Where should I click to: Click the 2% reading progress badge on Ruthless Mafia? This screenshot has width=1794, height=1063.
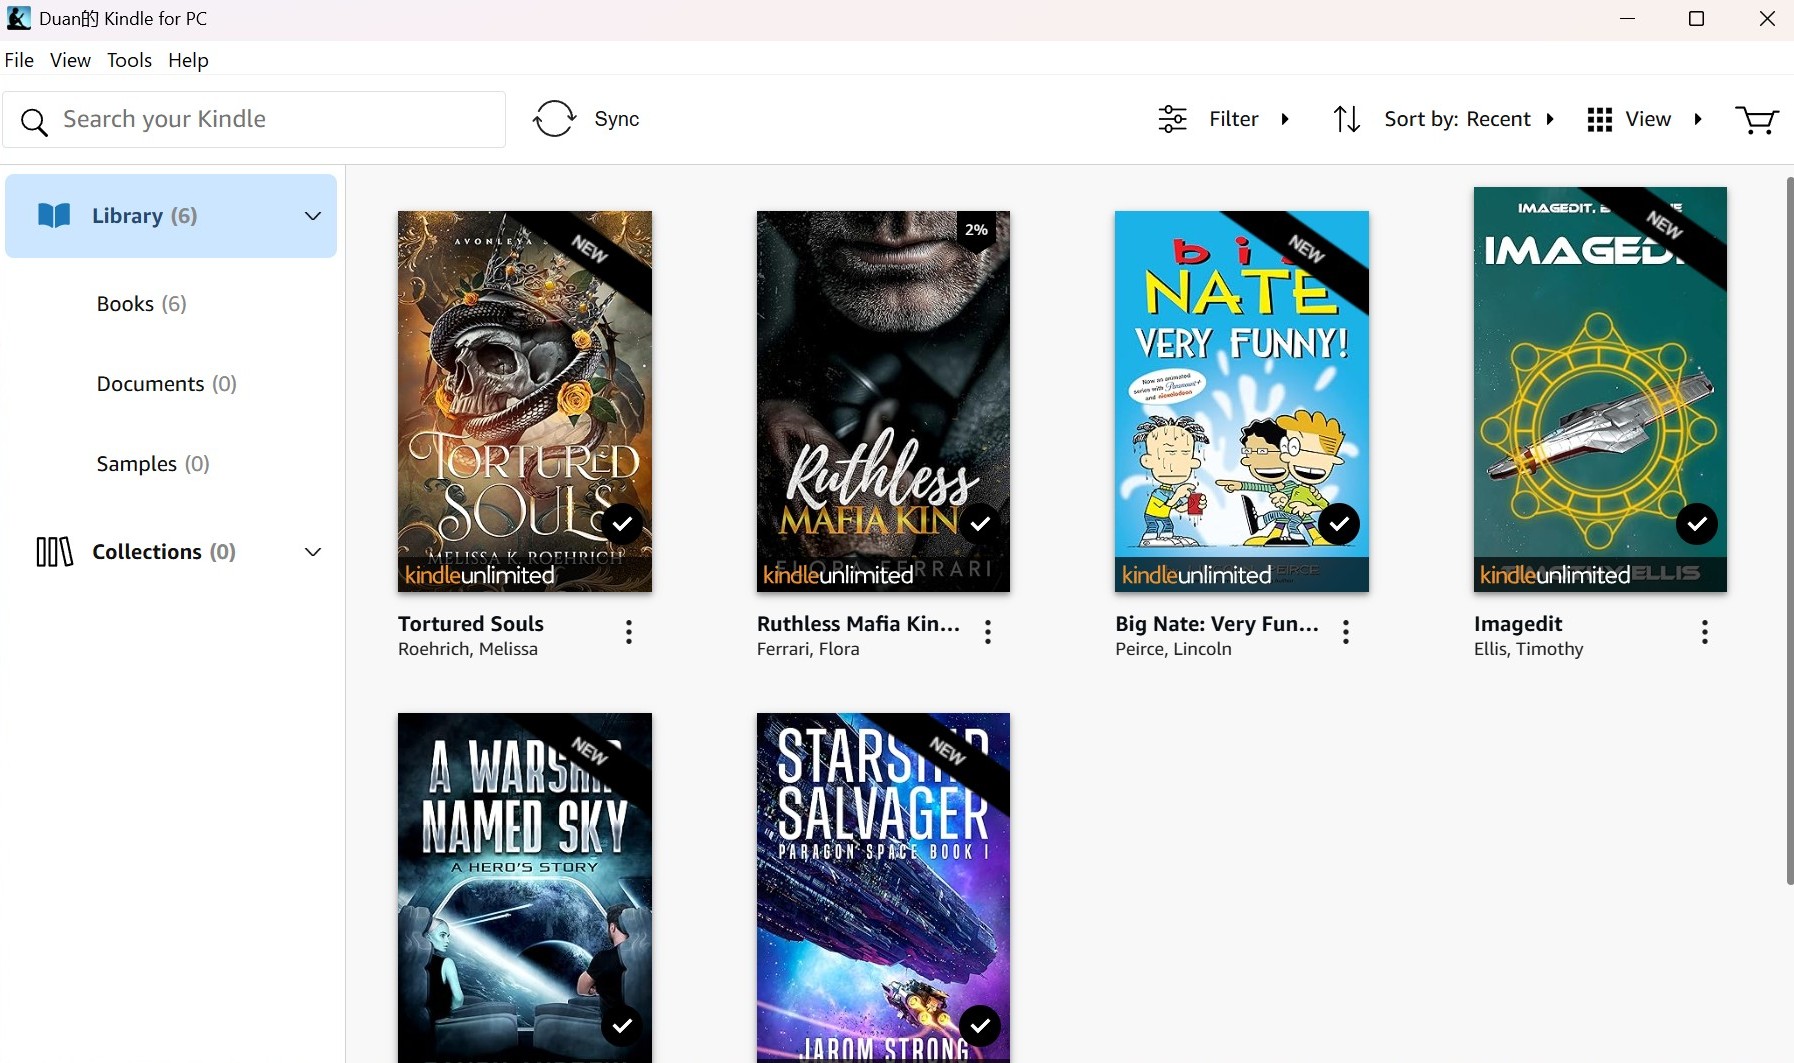pos(977,229)
